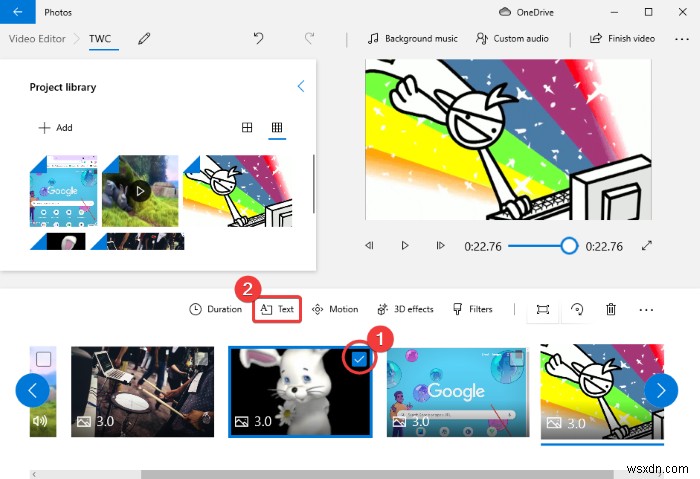The width and height of the screenshot is (700, 479).
Task: Remove or show black bars icon
Action: (x=542, y=309)
